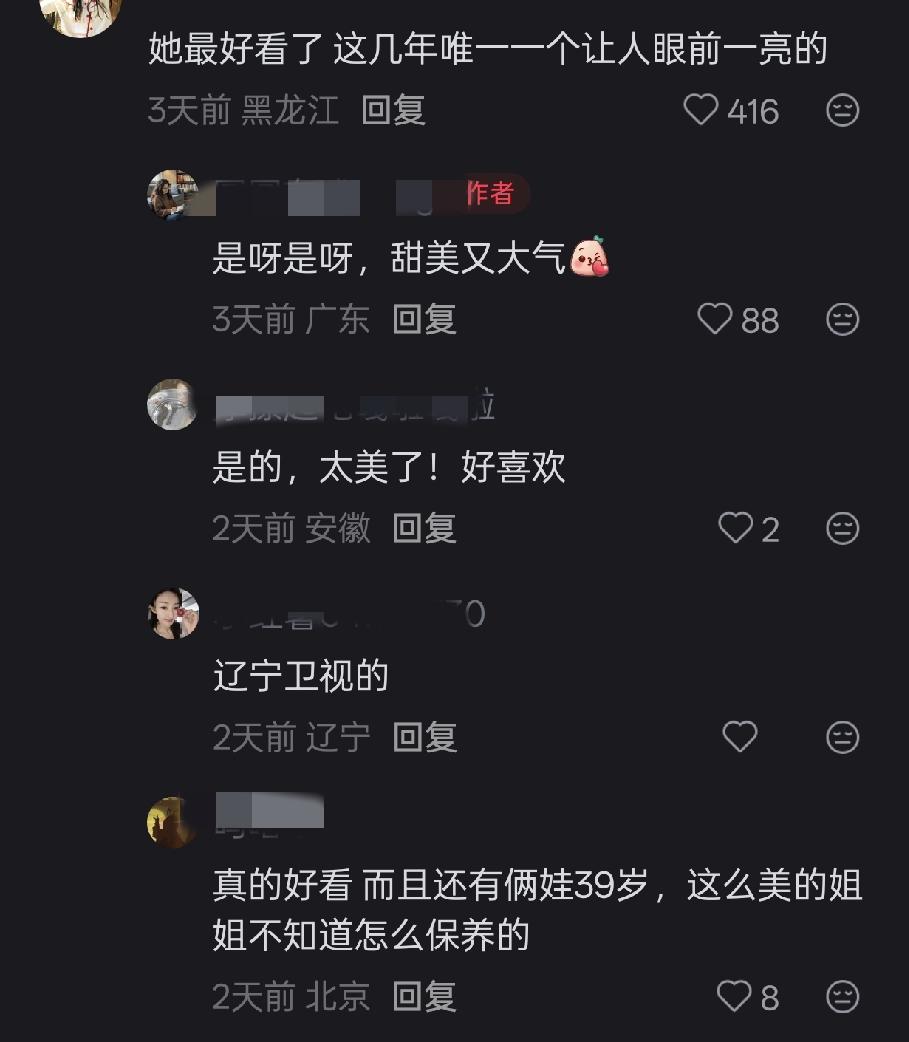Tap the red 作者 author badge

[490, 193]
